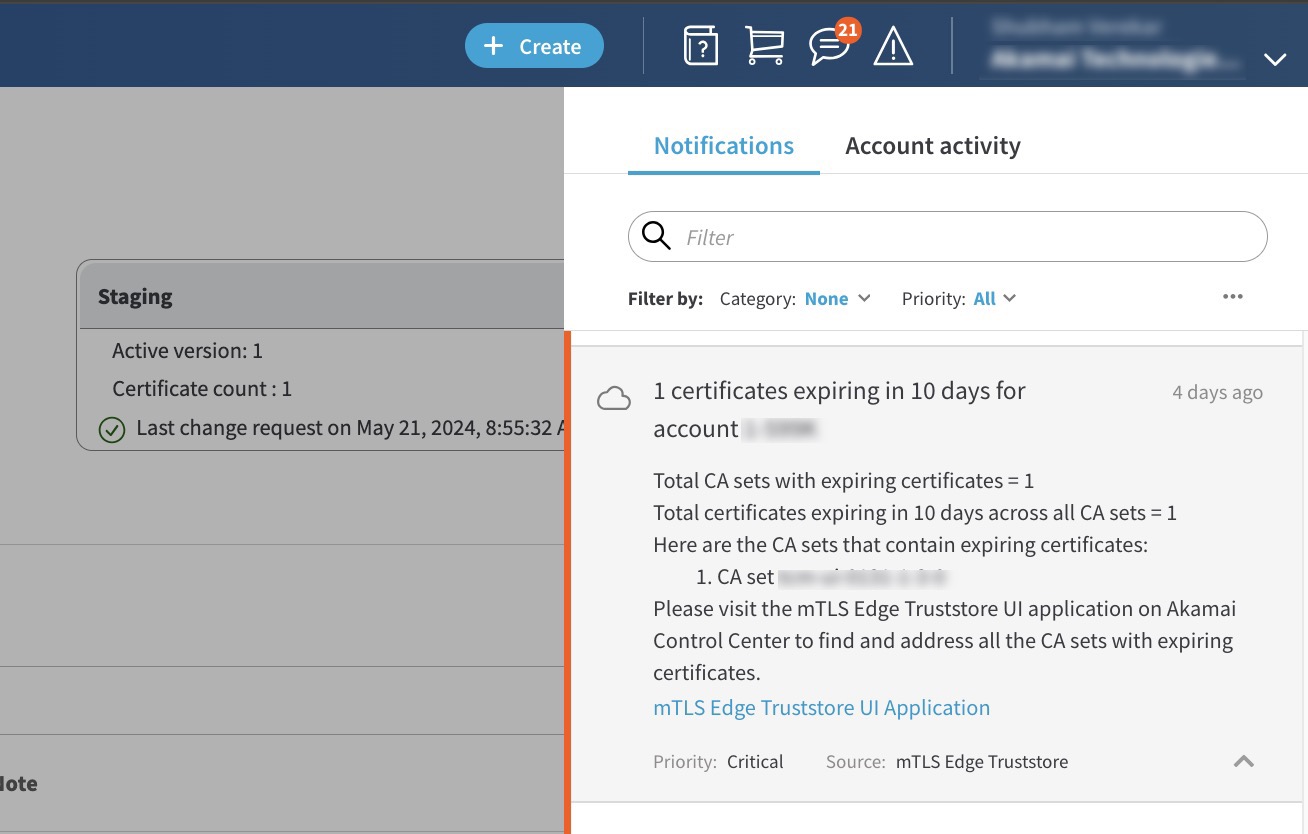Click the Create button
The height and width of the screenshot is (834, 1308).
click(534, 46)
